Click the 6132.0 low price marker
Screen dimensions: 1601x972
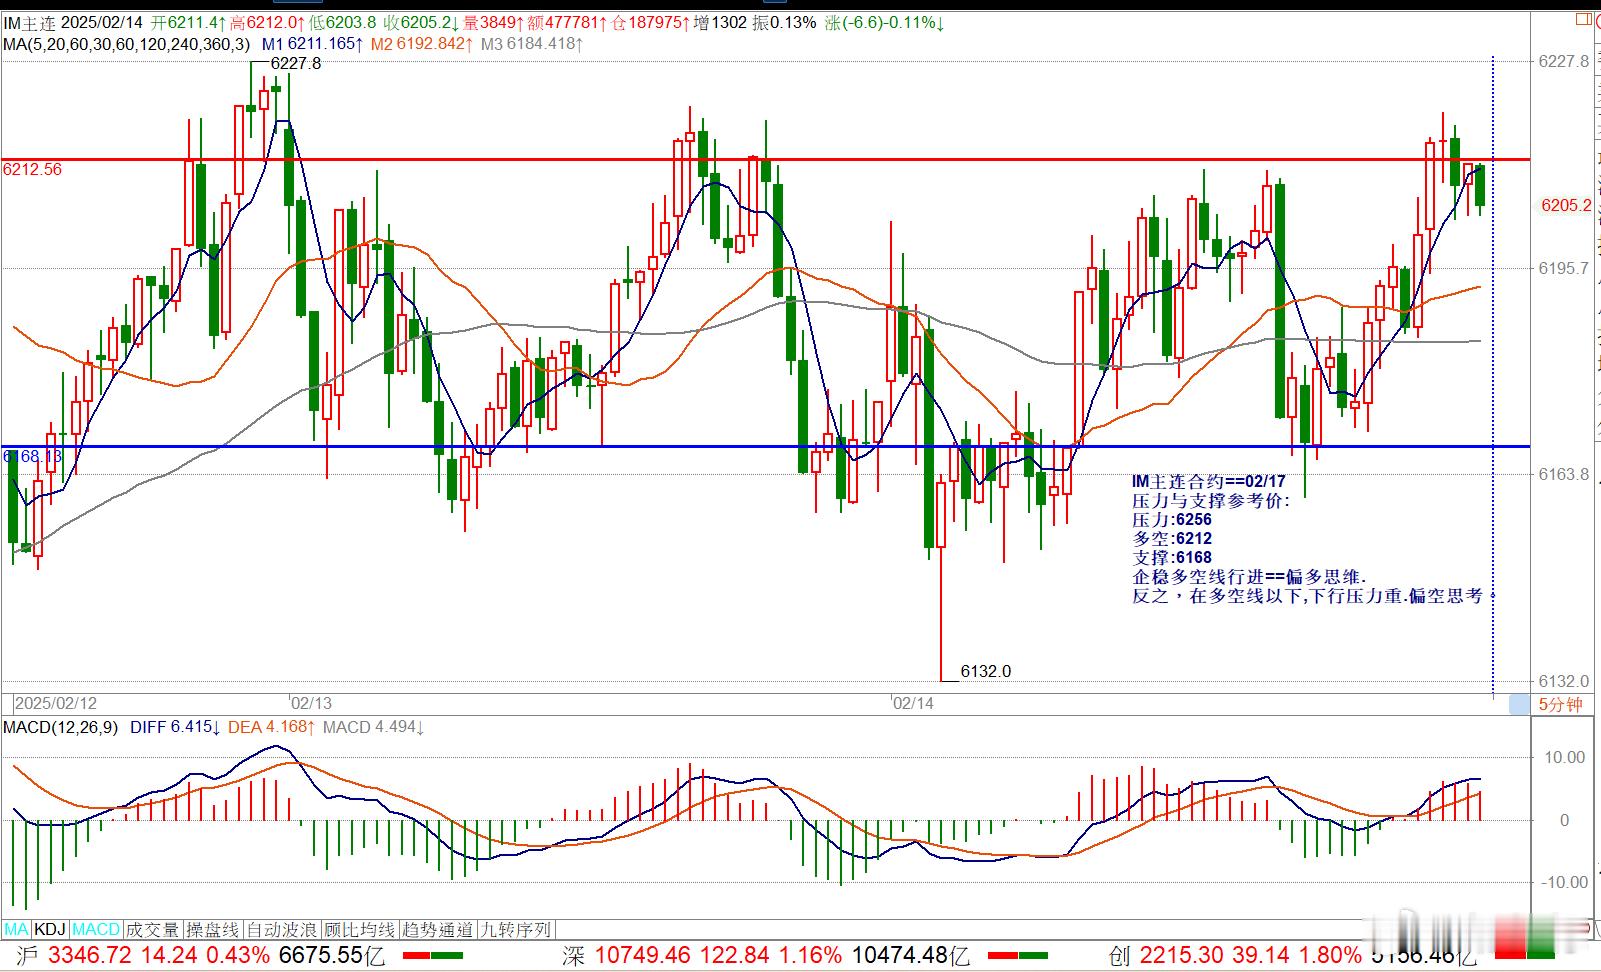(985, 671)
